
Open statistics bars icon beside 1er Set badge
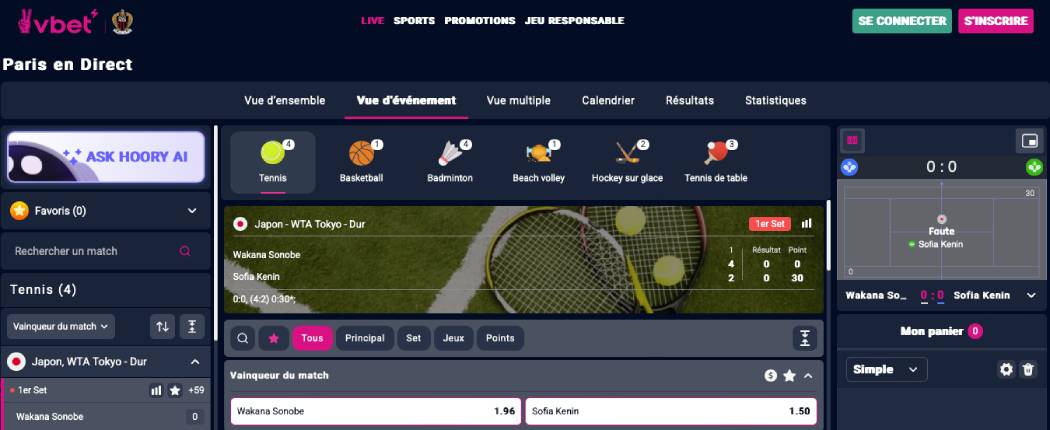(807, 223)
